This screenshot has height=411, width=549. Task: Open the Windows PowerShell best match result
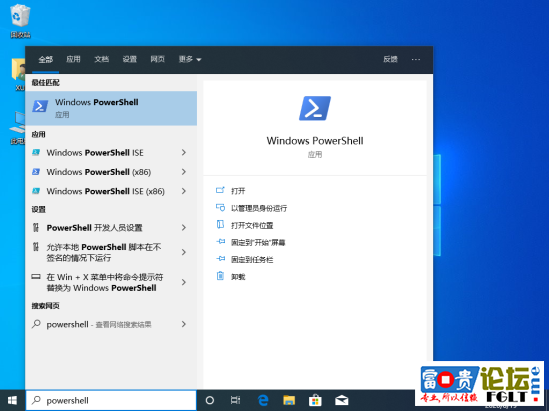coord(111,108)
